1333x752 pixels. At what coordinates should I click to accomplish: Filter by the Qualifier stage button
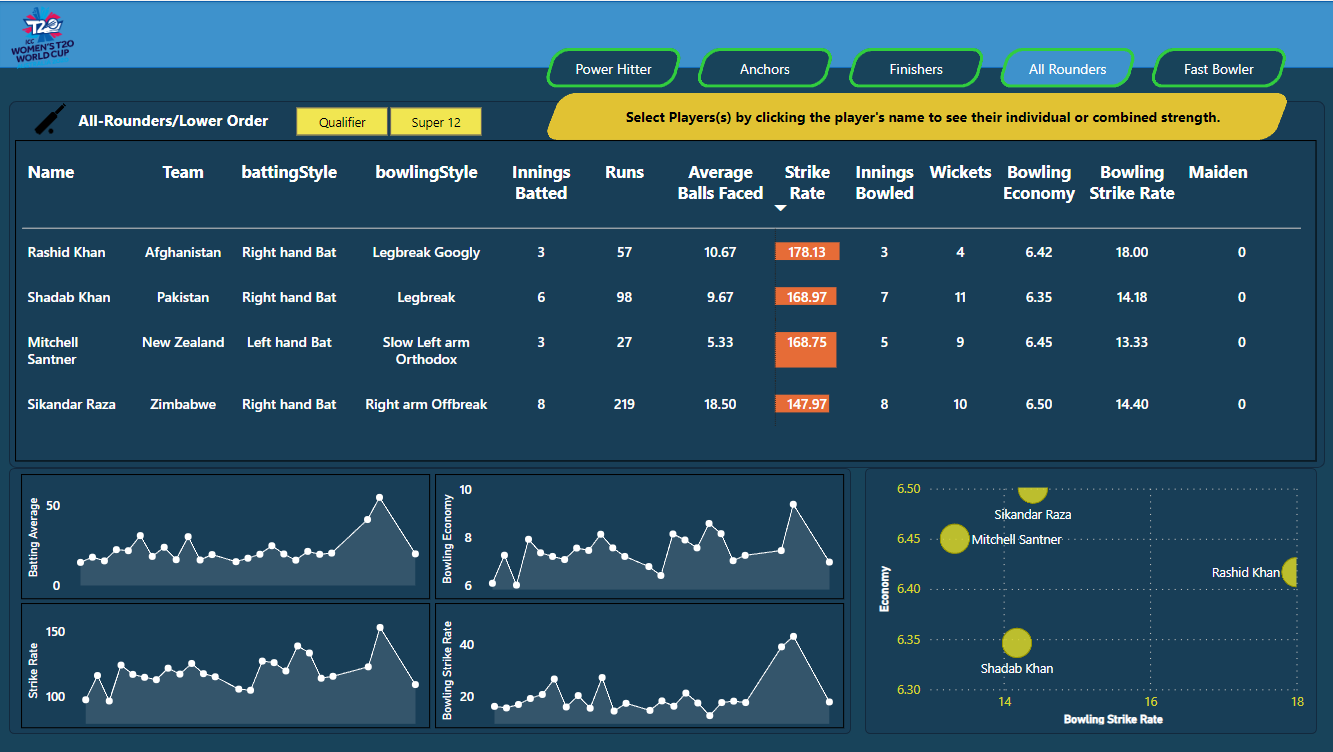pyautogui.click(x=342, y=122)
